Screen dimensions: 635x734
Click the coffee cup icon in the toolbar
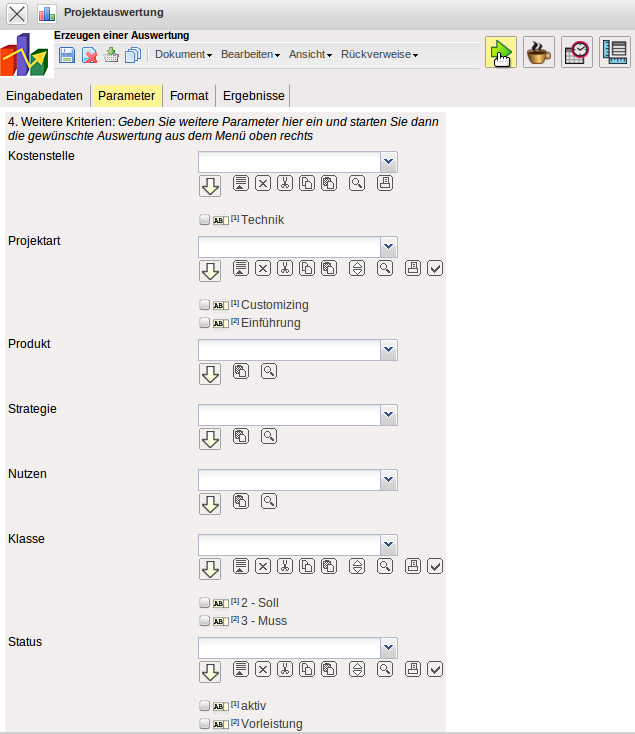point(539,52)
